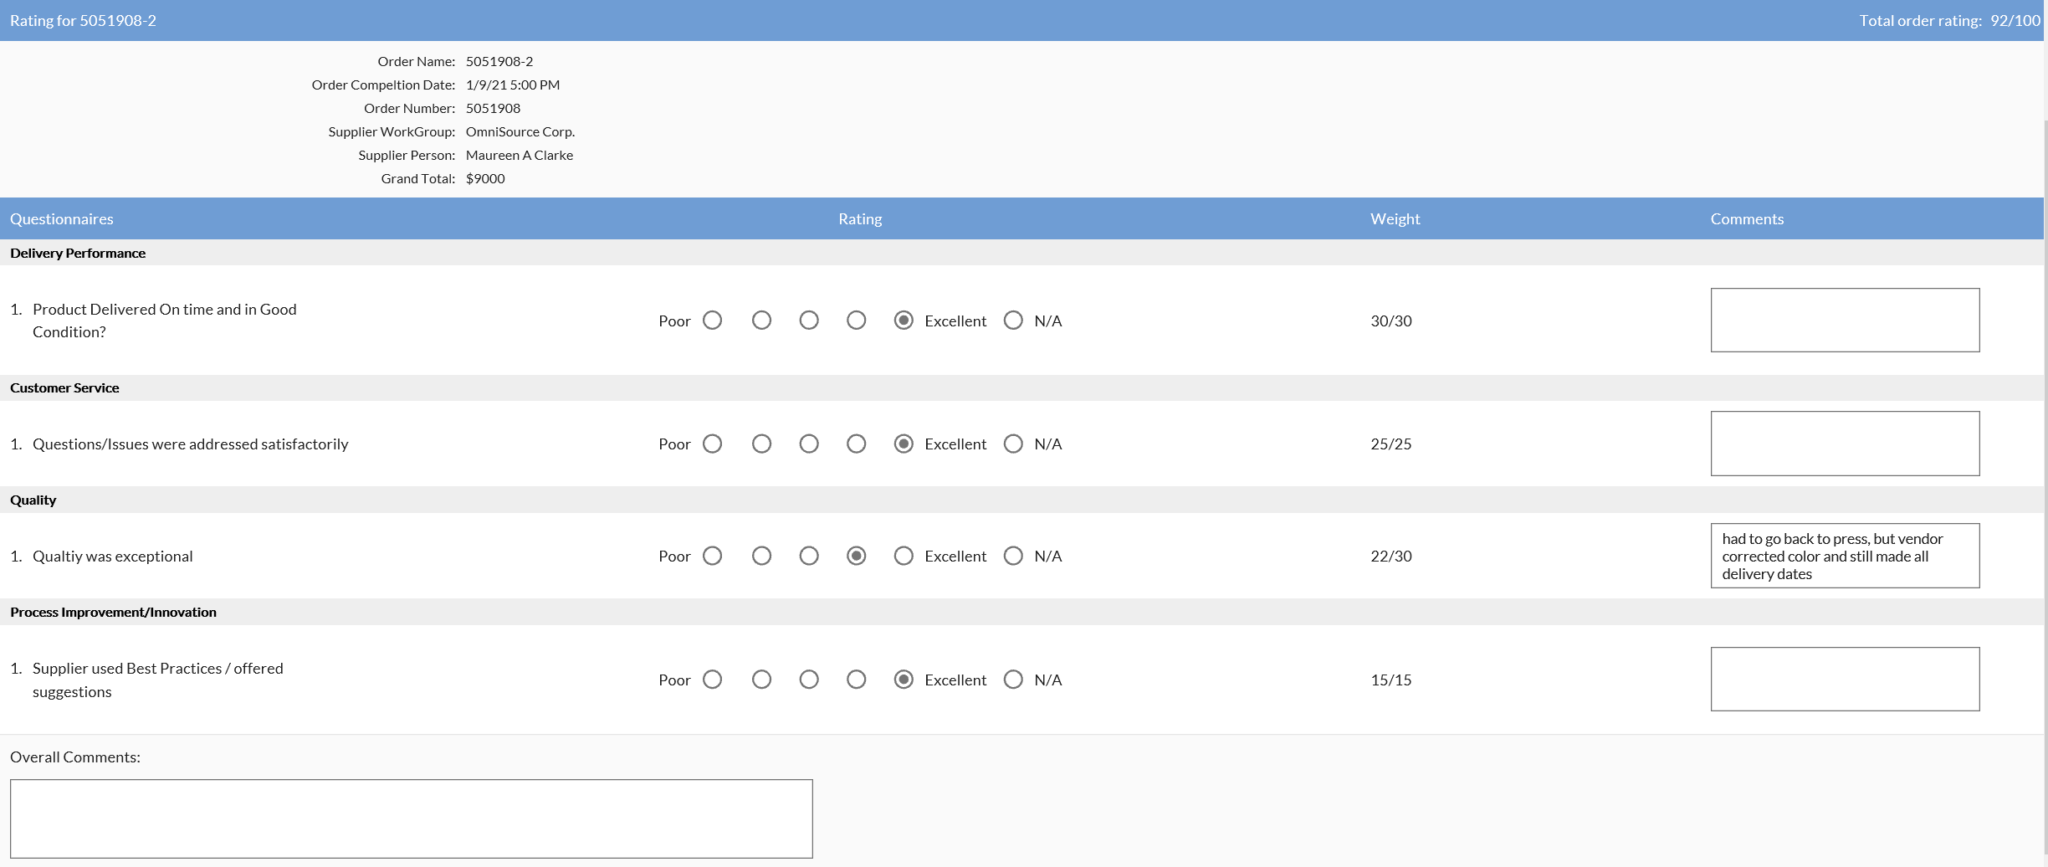
Task: Select Excellent for Questions/Issues addressed satisfactorily
Action: (x=903, y=443)
